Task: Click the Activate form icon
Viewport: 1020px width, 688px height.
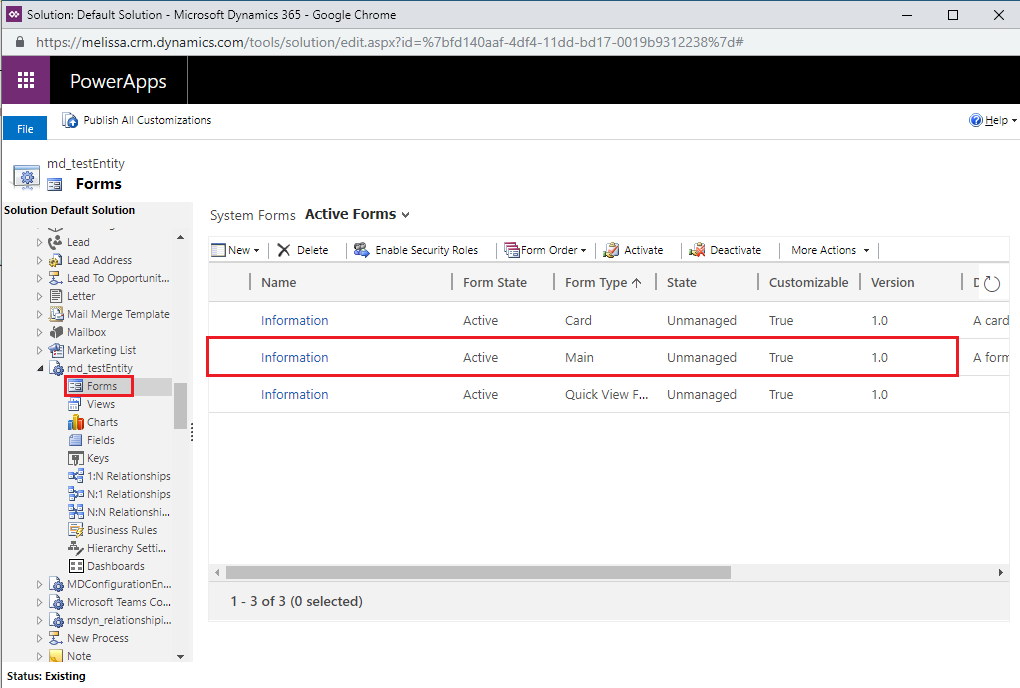Action: click(611, 250)
